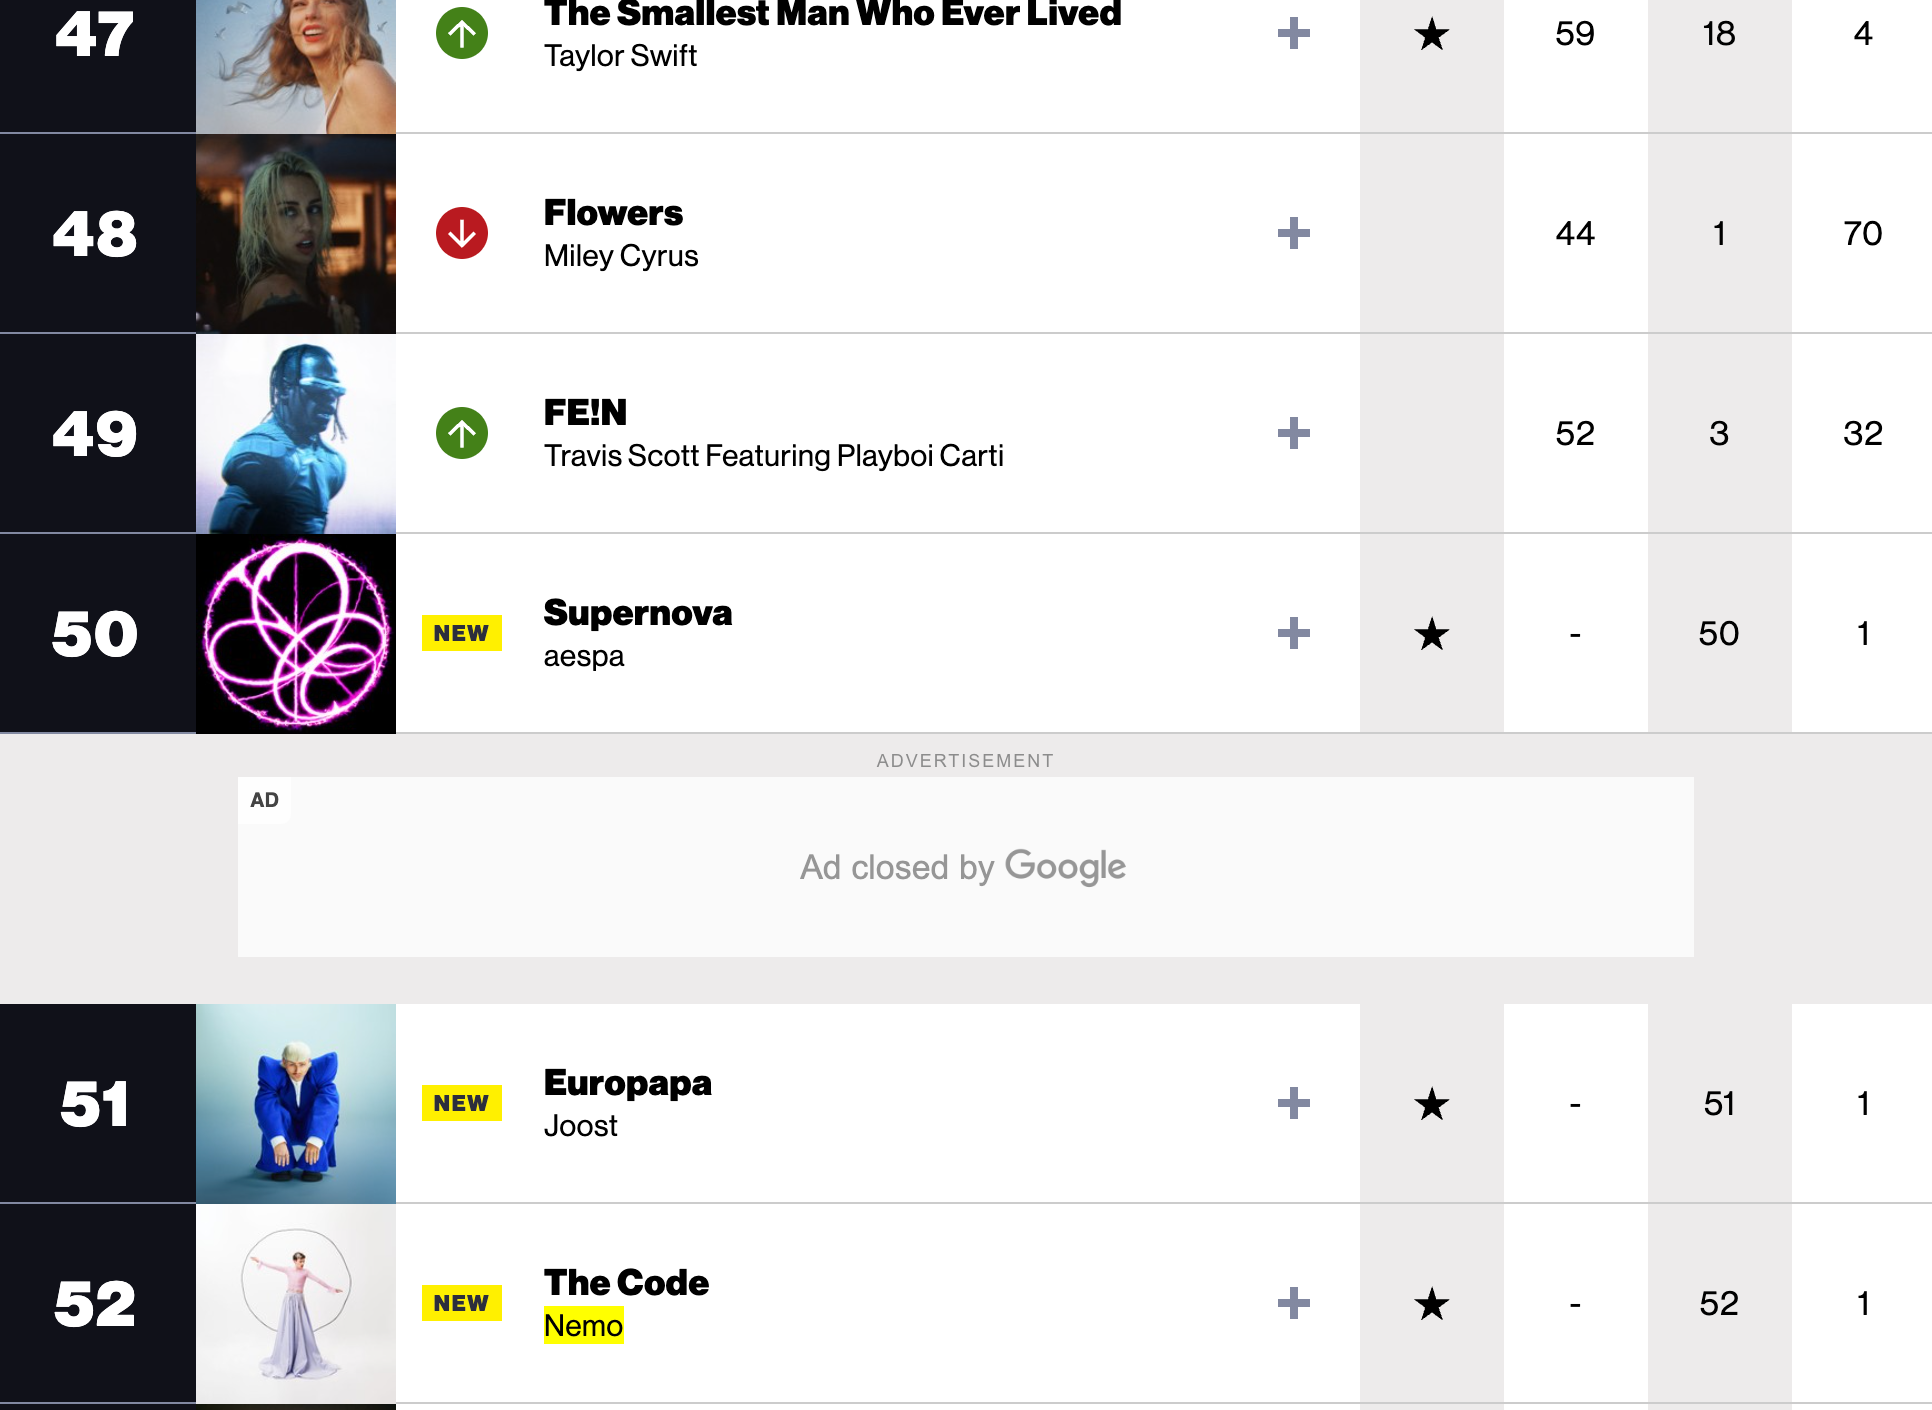Click plus icon beside Europapa
1932x1410 pixels.
1293,1103
